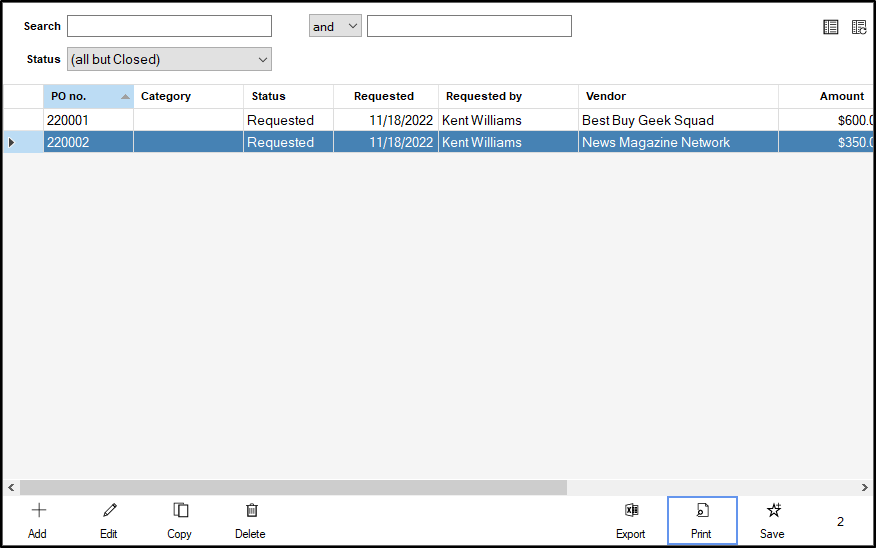Export the list to Excel

tap(631, 511)
